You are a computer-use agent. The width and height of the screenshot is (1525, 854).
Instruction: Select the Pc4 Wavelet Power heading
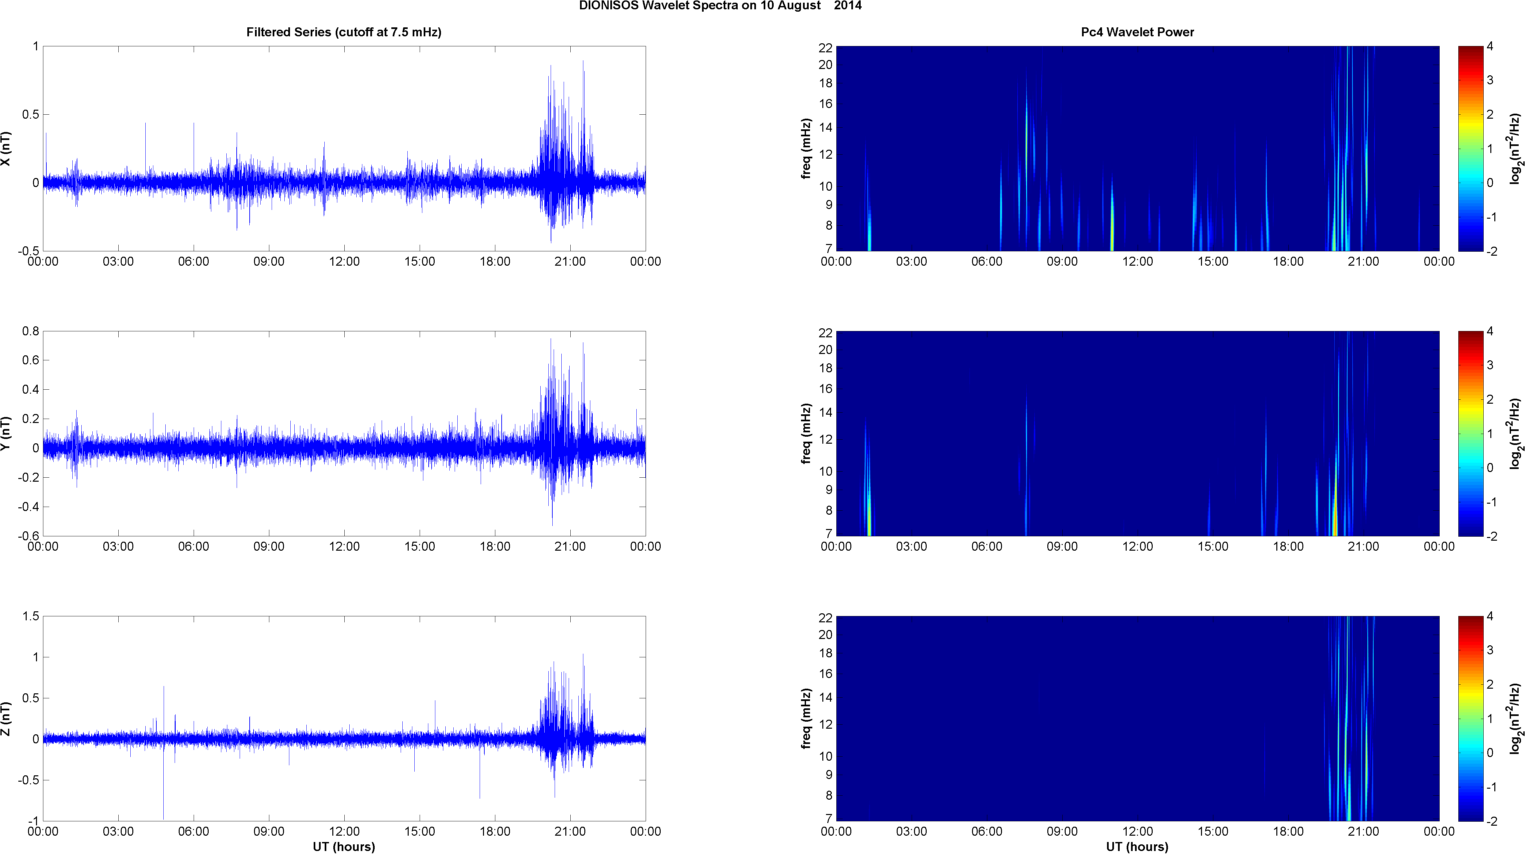1137,32
